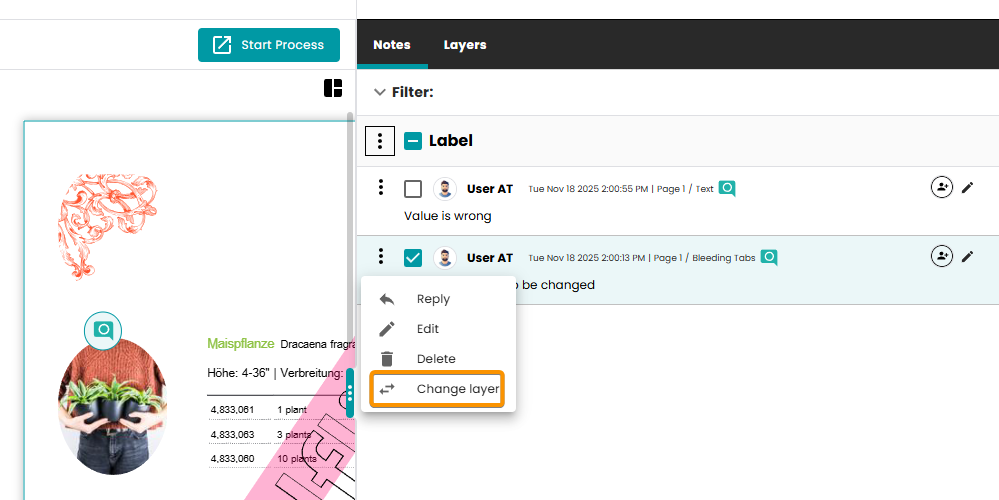Click the comment marker on the document preview
The height and width of the screenshot is (500, 999).
click(x=103, y=331)
